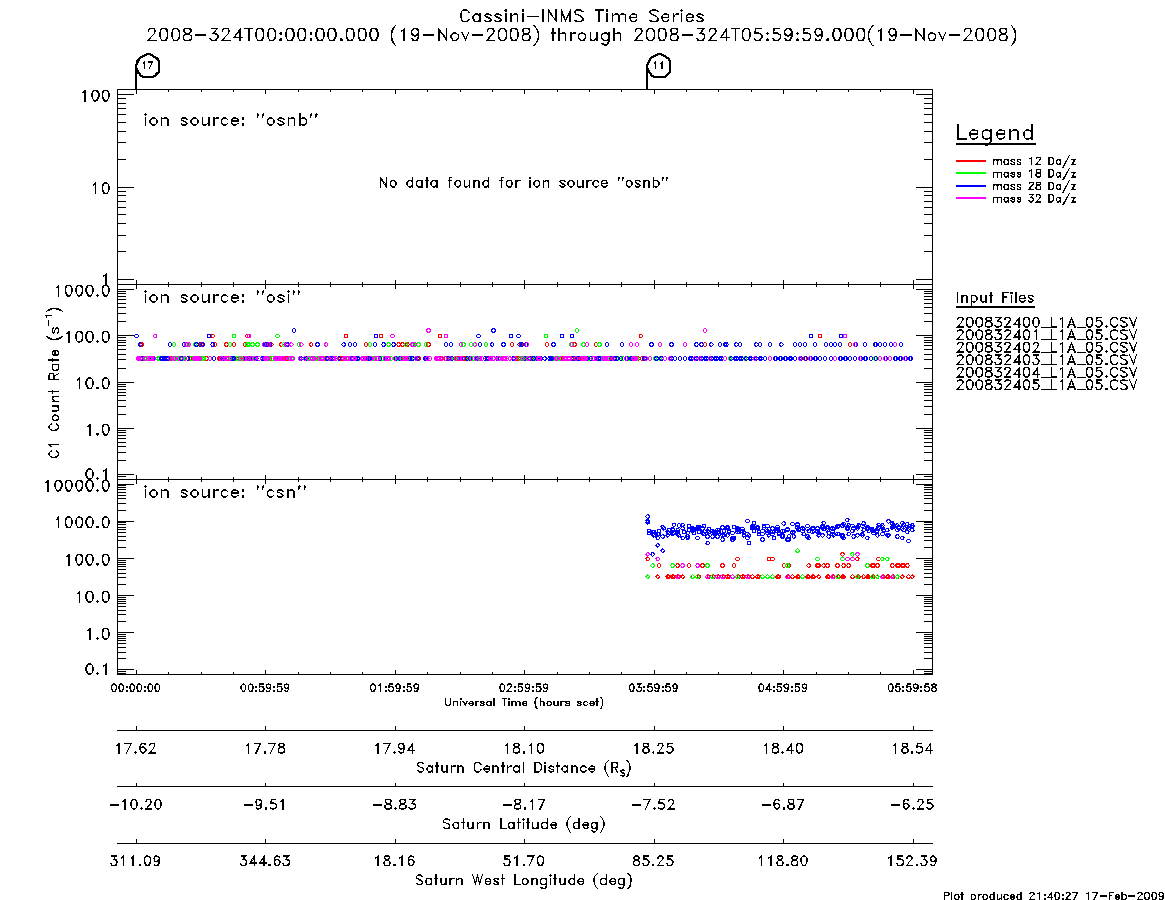Click latitude value -6.87

point(783,805)
